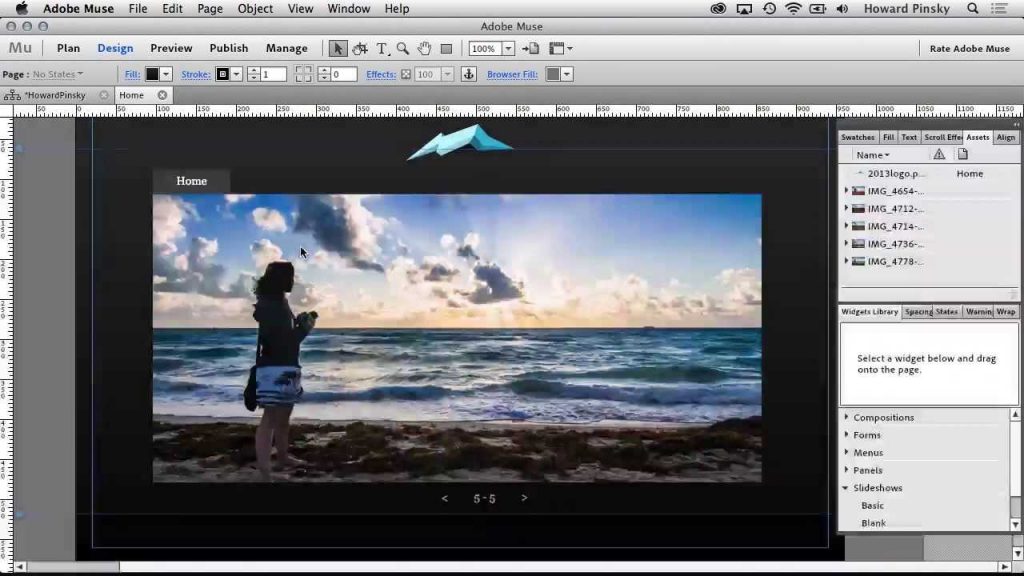Select the Crop tool
This screenshot has width=1024, height=576.
(x=360, y=48)
